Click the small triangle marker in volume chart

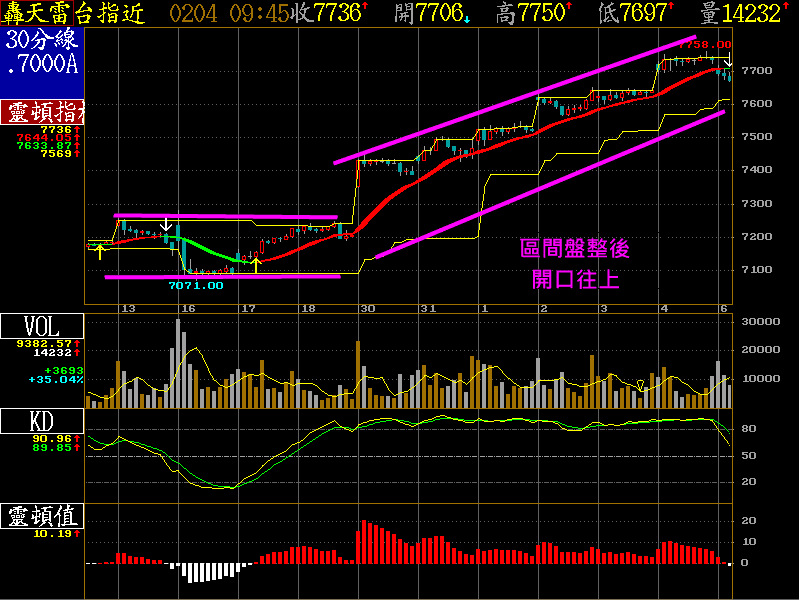(x=641, y=385)
